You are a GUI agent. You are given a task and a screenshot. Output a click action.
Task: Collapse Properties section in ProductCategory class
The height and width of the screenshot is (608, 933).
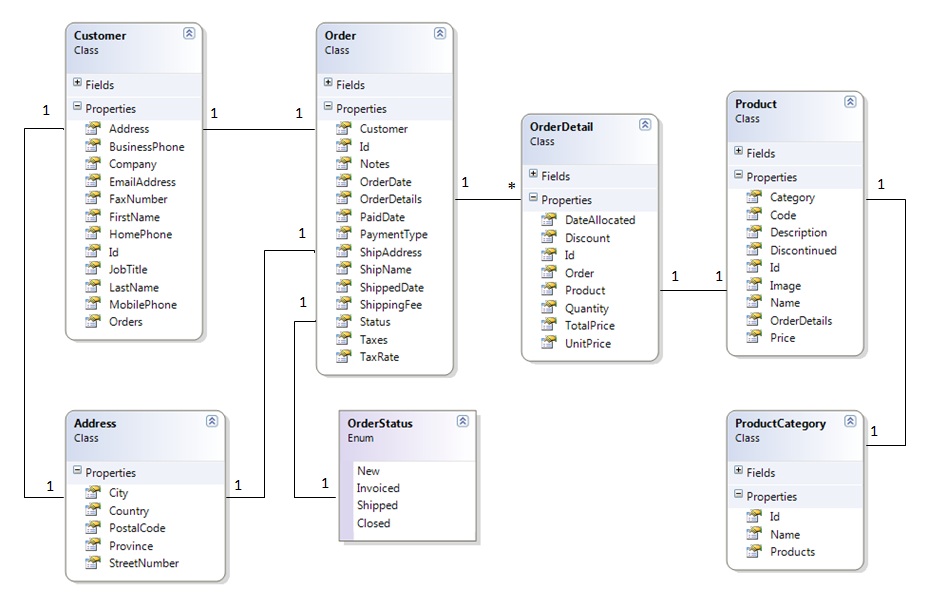(739, 495)
